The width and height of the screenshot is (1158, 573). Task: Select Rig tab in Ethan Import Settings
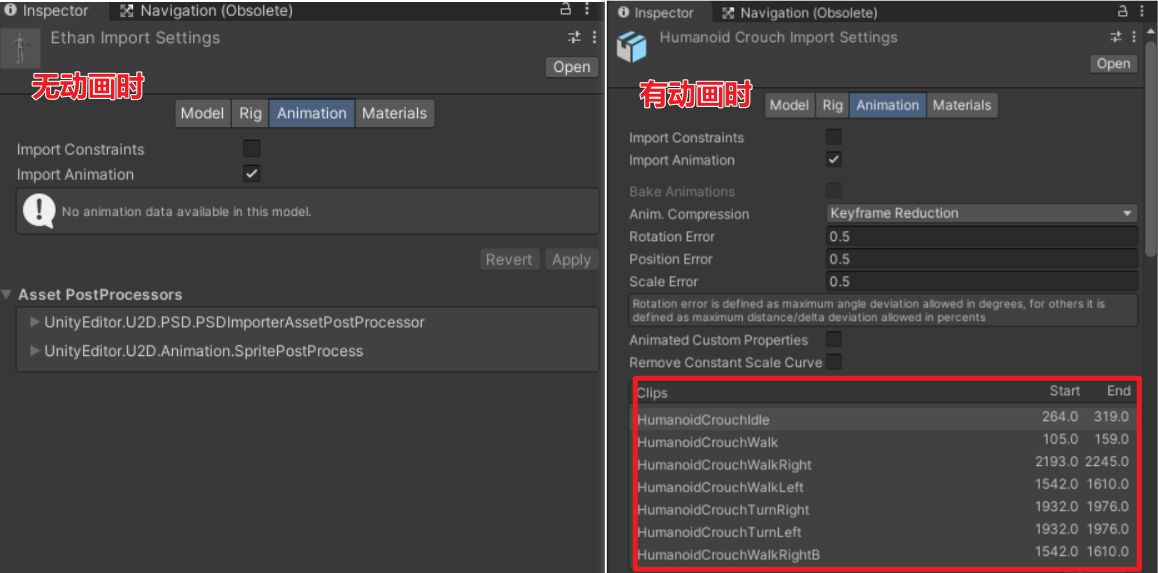pyautogui.click(x=250, y=113)
